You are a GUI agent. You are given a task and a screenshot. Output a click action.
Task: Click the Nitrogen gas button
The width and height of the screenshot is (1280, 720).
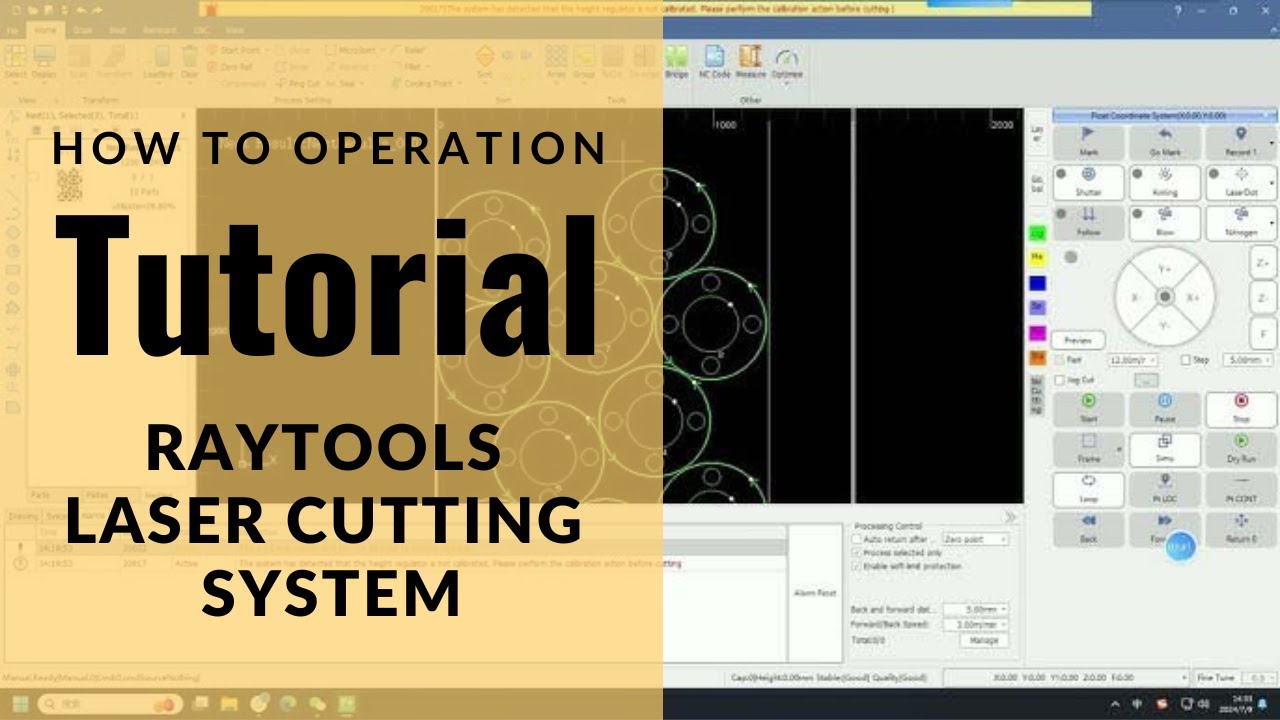(x=1241, y=222)
